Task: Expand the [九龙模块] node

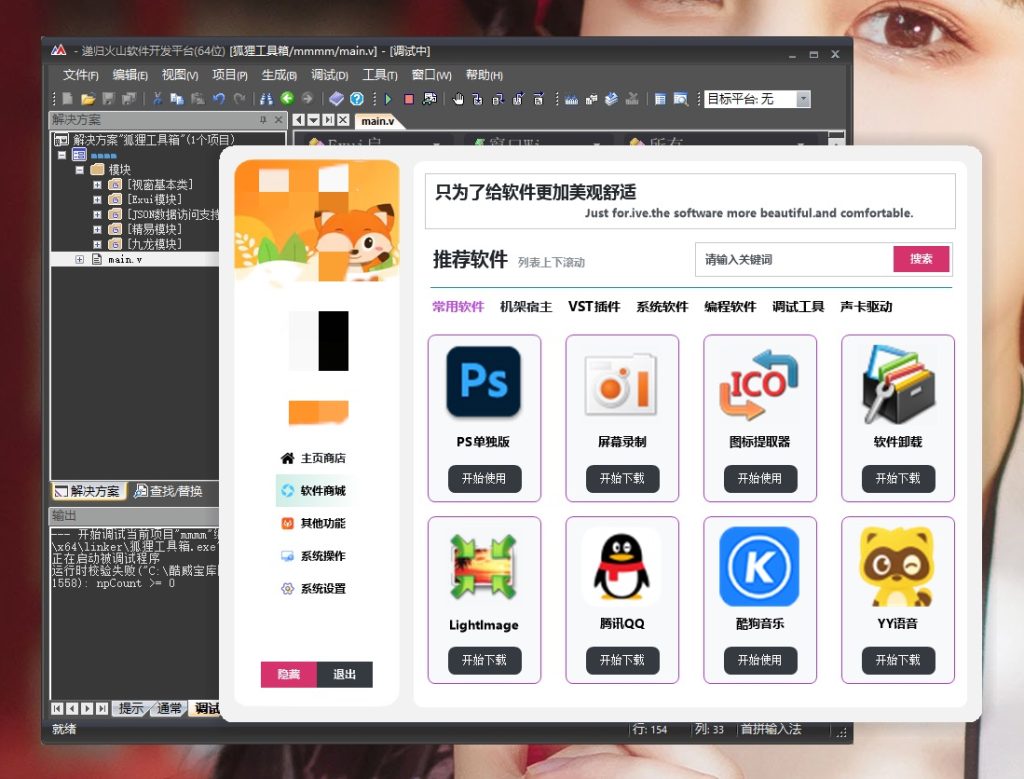Action: point(97,244)
